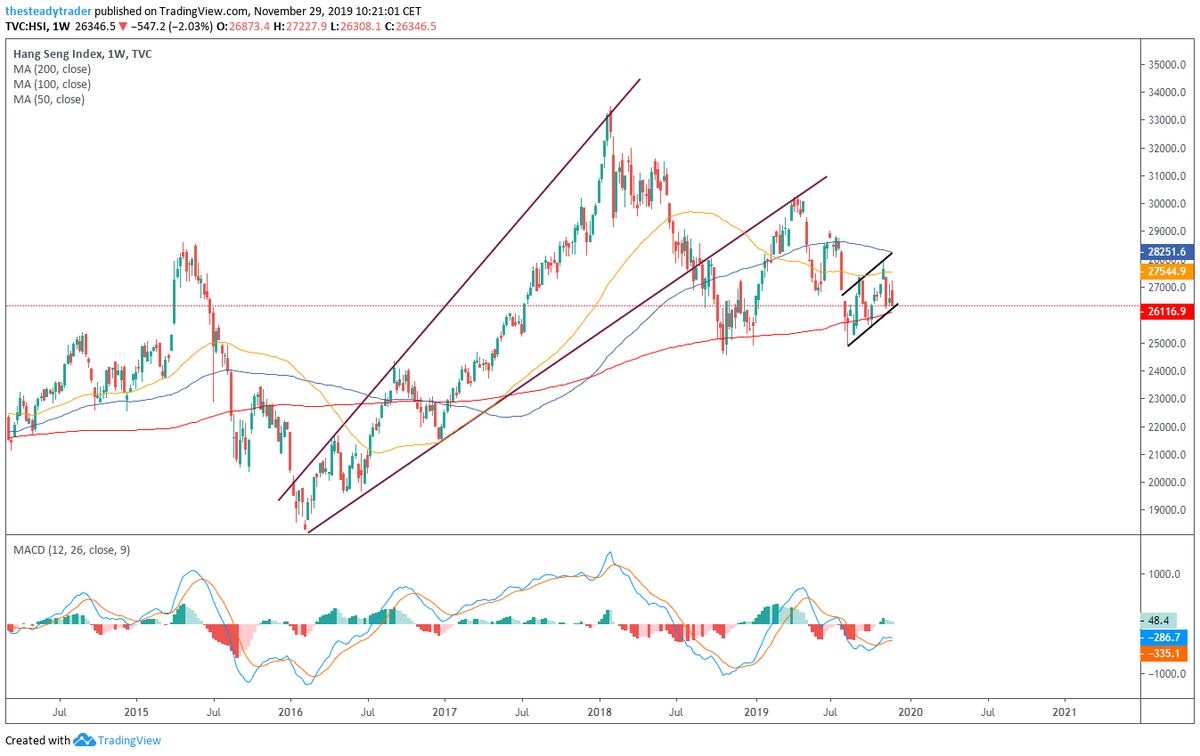Click the 'Hang Seng Index, 1W, TVC' title
The image size is (1200, 756).
[x=81, y=54]
